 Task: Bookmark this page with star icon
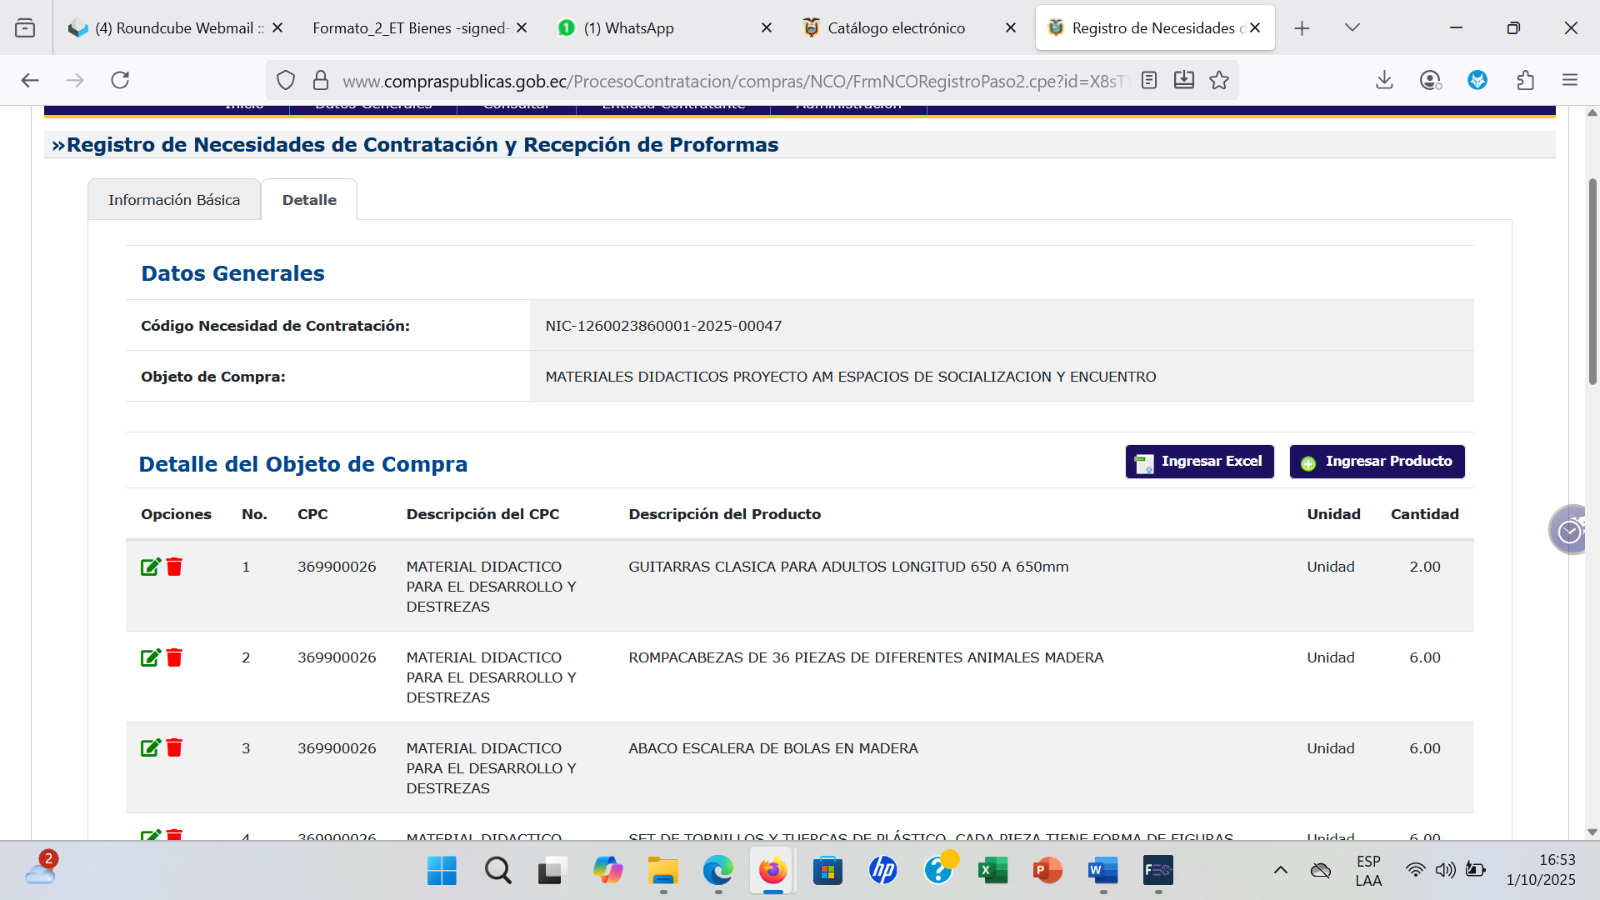tap(1219, 80)
